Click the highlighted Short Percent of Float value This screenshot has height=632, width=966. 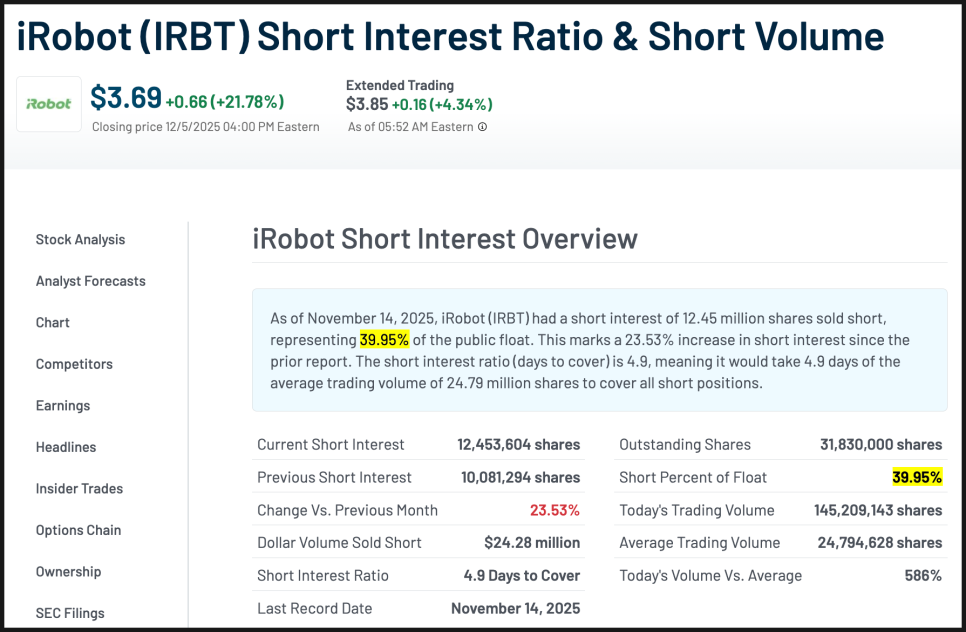[x=917, y=478]
